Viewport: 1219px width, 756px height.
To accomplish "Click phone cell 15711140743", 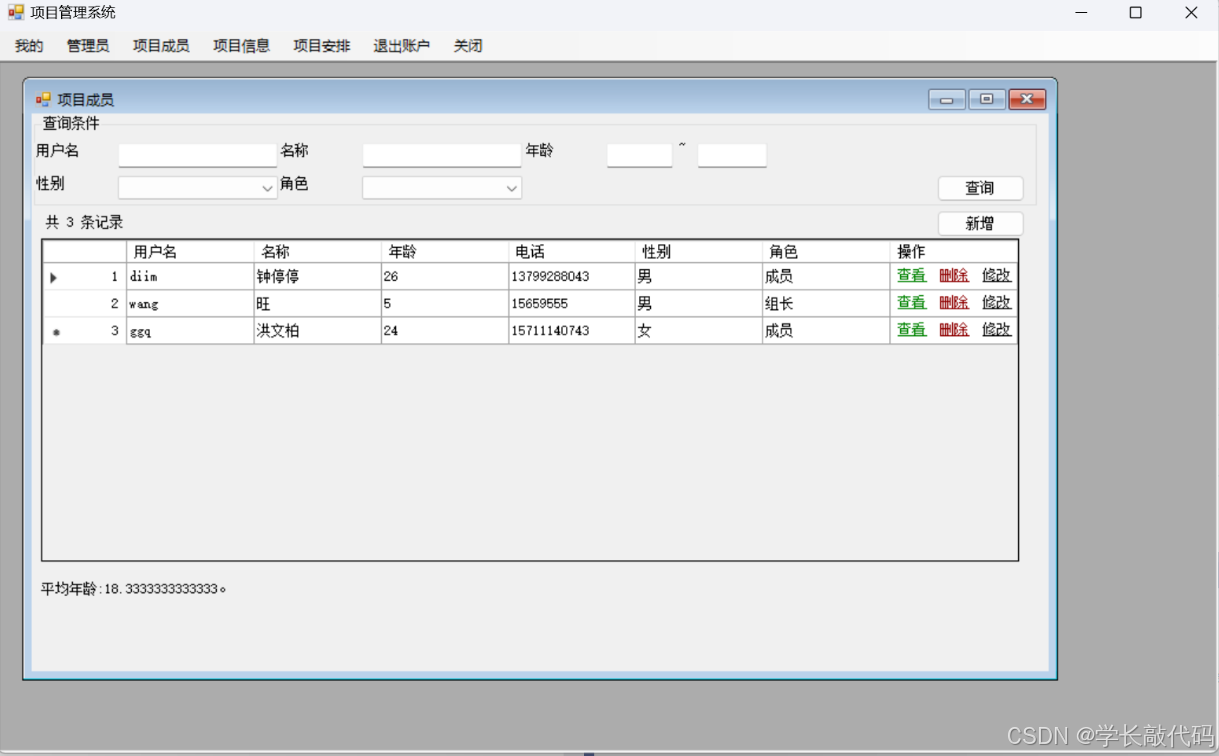I will [571, 331].
